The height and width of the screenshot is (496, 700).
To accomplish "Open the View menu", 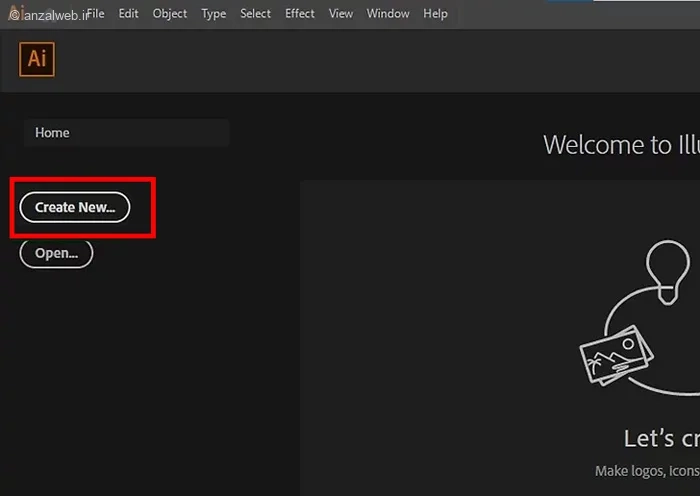I will tap(341, 14).
